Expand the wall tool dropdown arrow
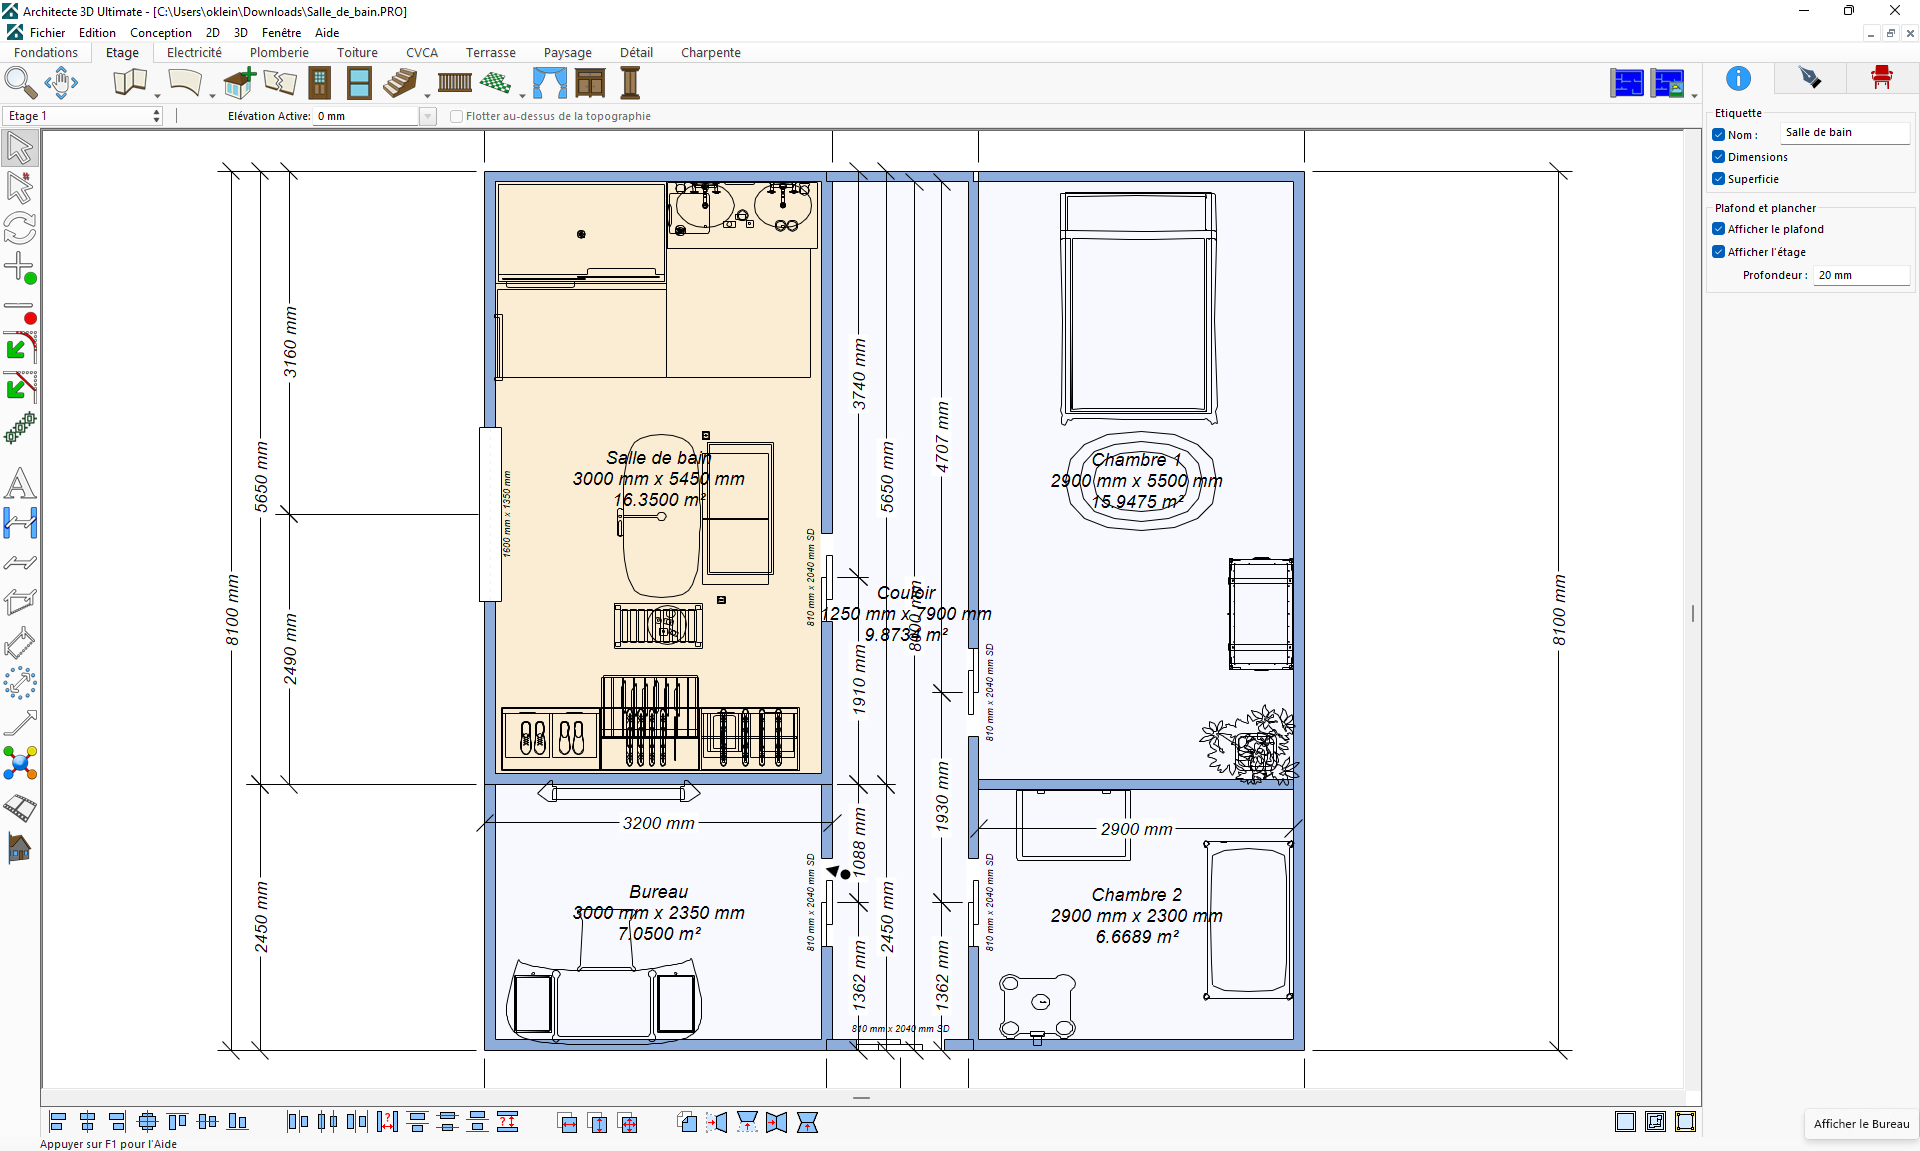Viewport: 1920px width, 1151px height. (157, 96)
